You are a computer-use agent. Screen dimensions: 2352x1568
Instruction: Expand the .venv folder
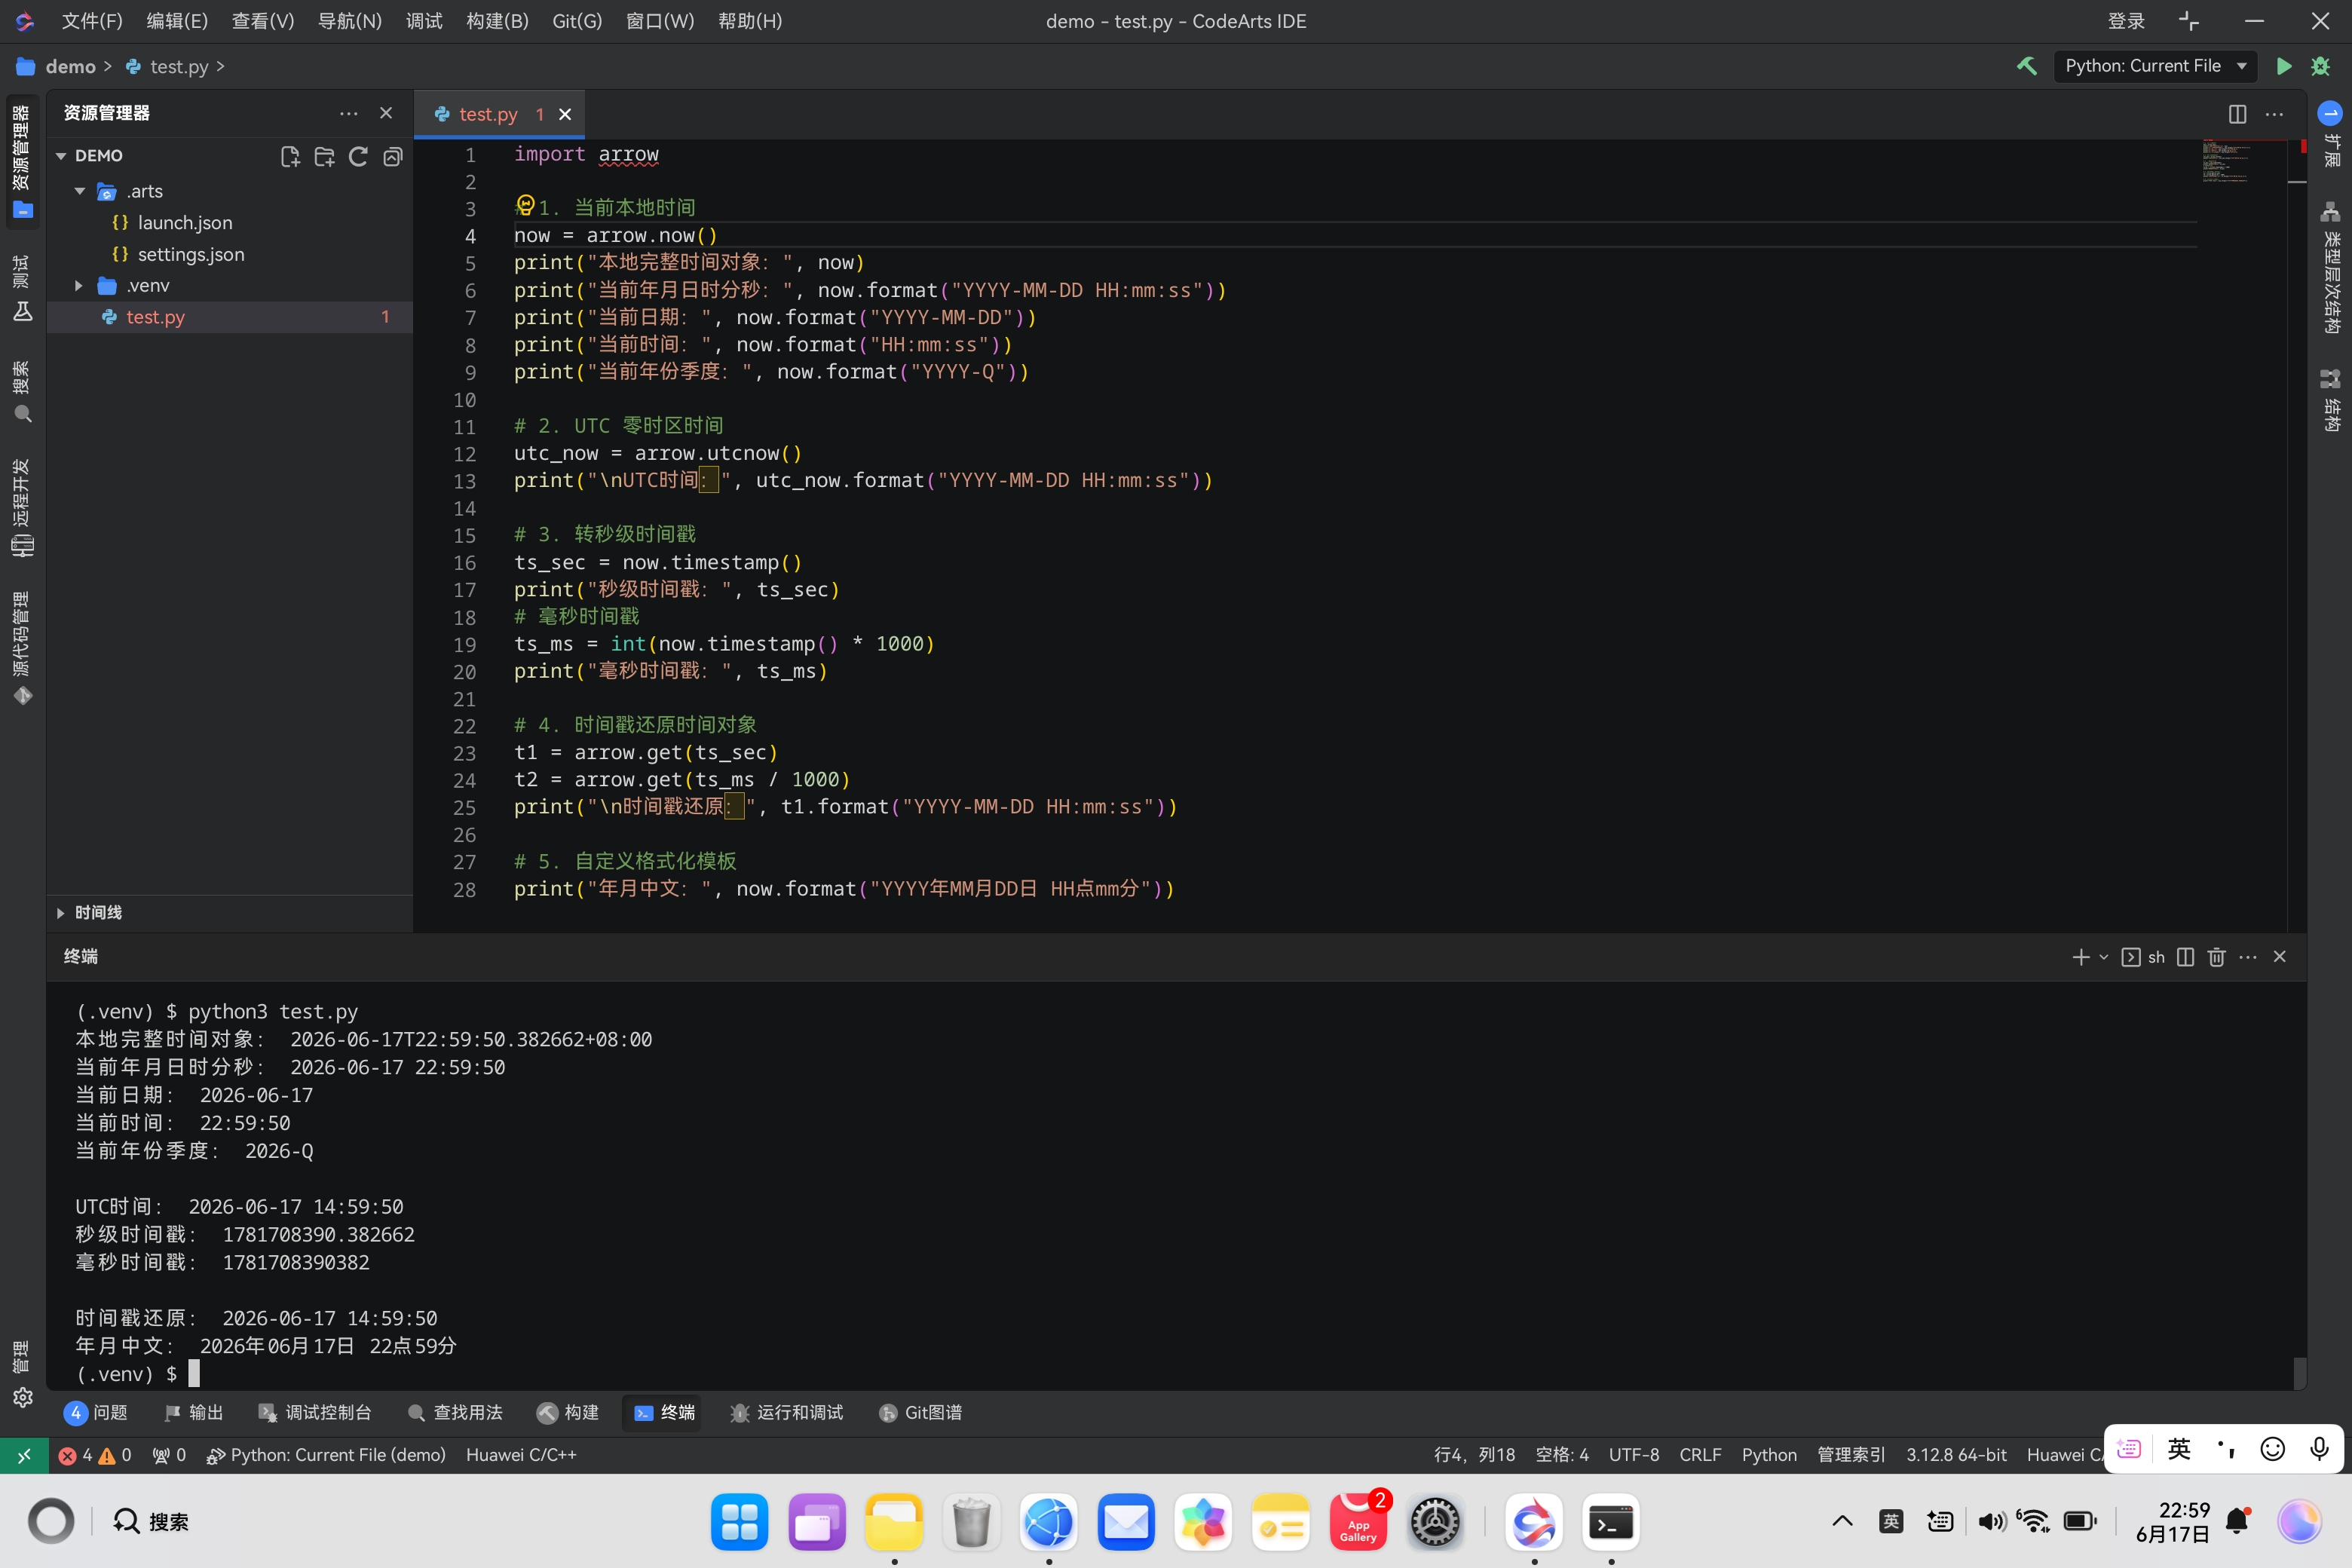pos(80,286)
